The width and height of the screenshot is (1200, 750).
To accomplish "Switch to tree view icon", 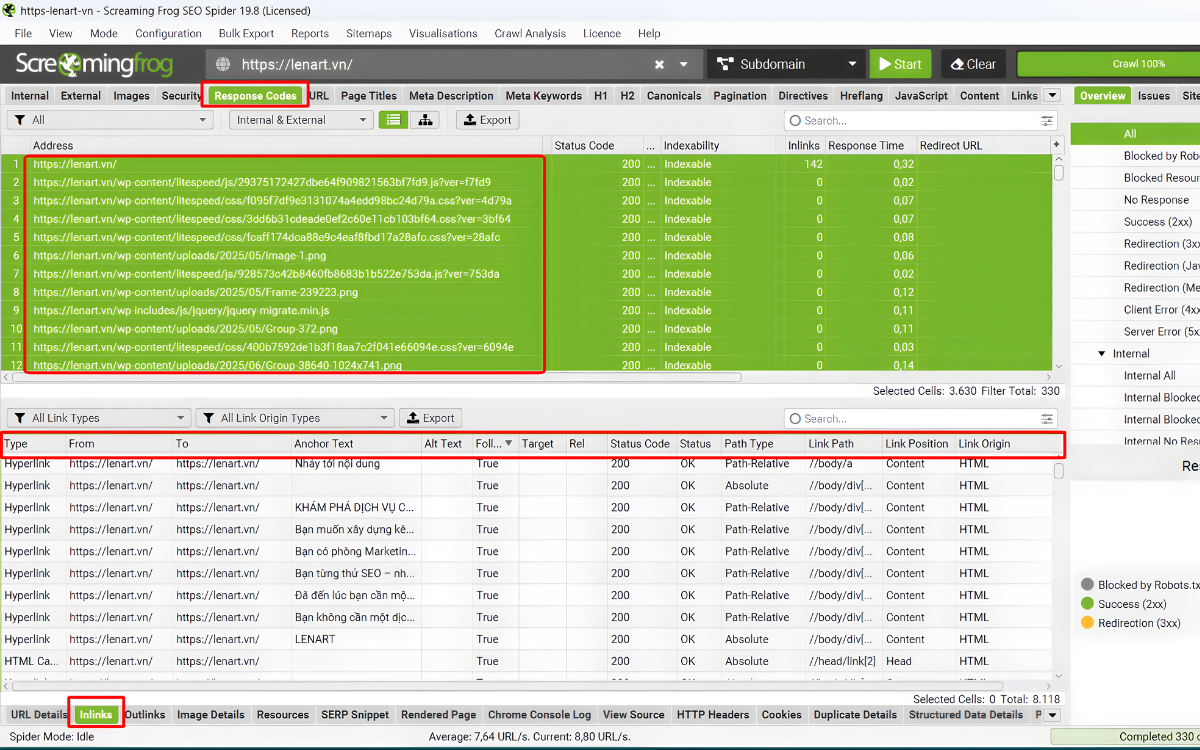I will [426, 120].
